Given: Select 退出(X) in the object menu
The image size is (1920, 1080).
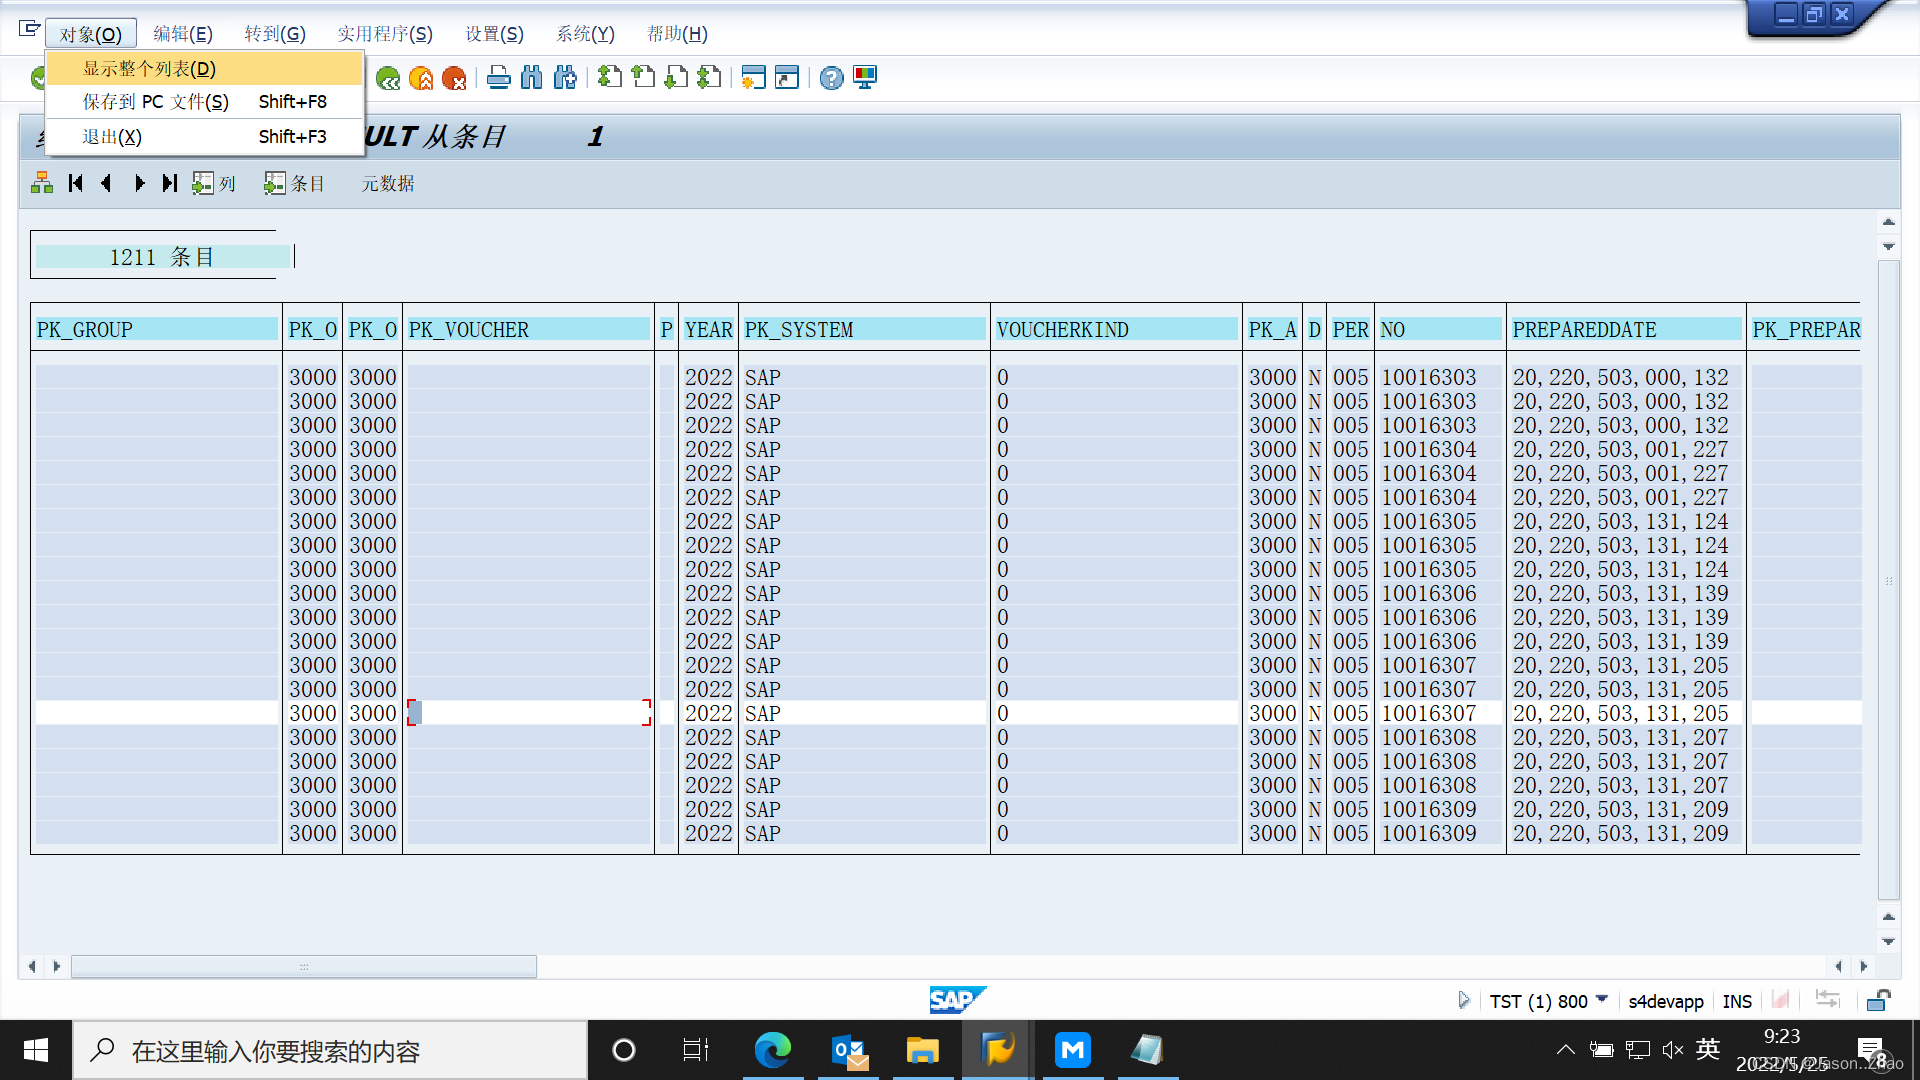Looking at the screenshot, I should [112, 137].
